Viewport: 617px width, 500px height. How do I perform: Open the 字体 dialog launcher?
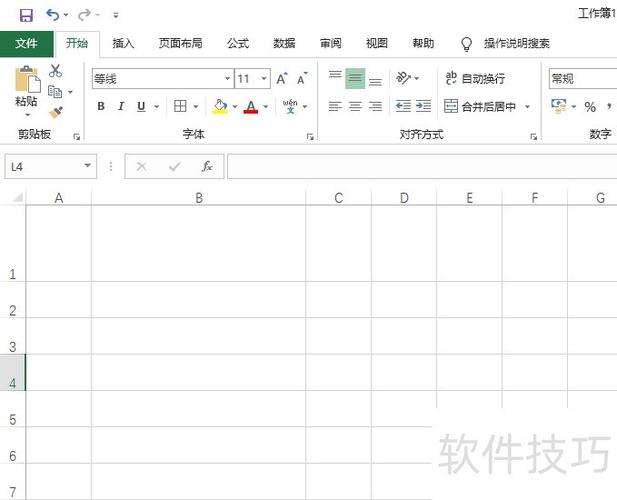pos(310,137)
